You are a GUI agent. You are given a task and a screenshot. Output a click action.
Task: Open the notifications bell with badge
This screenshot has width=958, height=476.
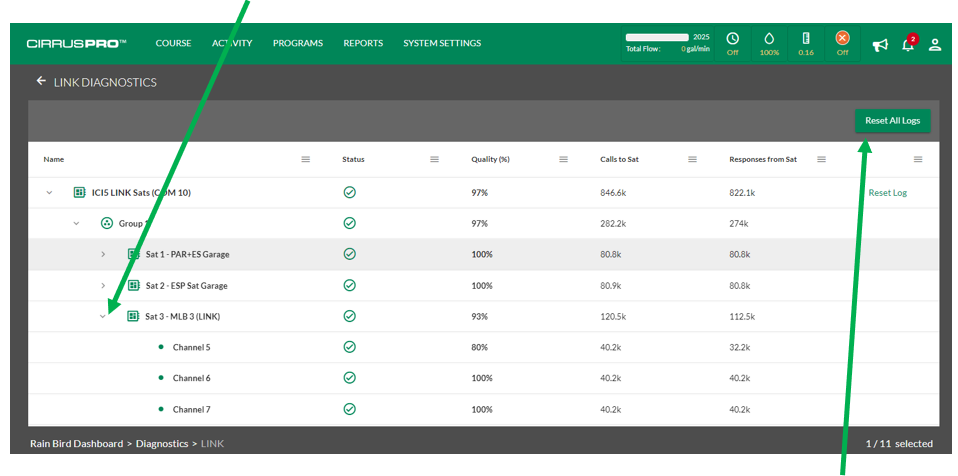(909, 44)
